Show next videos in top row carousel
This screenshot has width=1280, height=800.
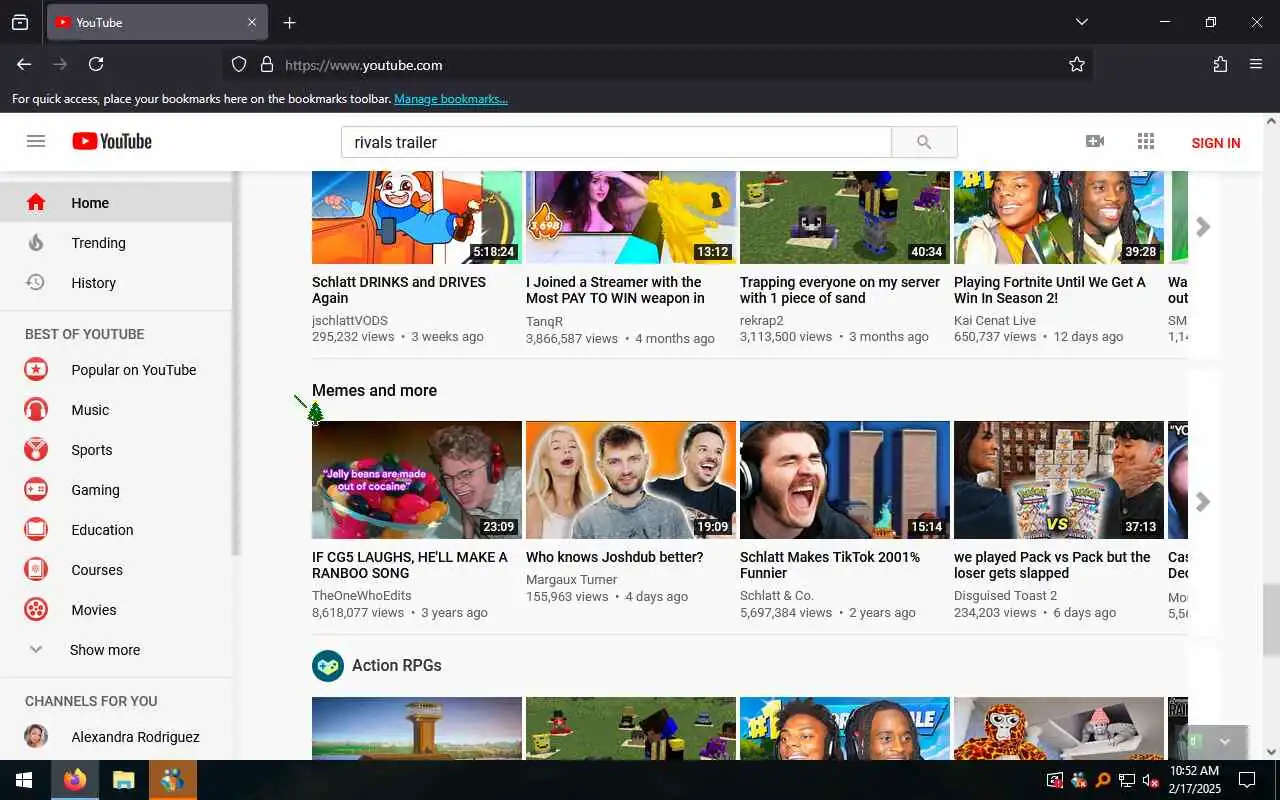pos(1203,227)
